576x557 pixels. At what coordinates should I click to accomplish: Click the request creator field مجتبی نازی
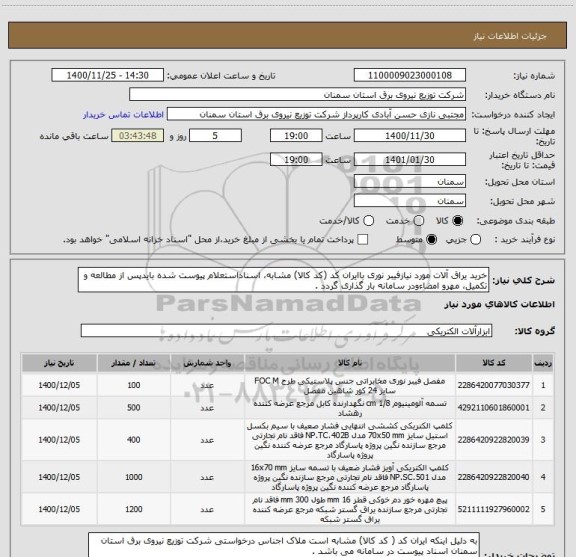click(316, 115)
